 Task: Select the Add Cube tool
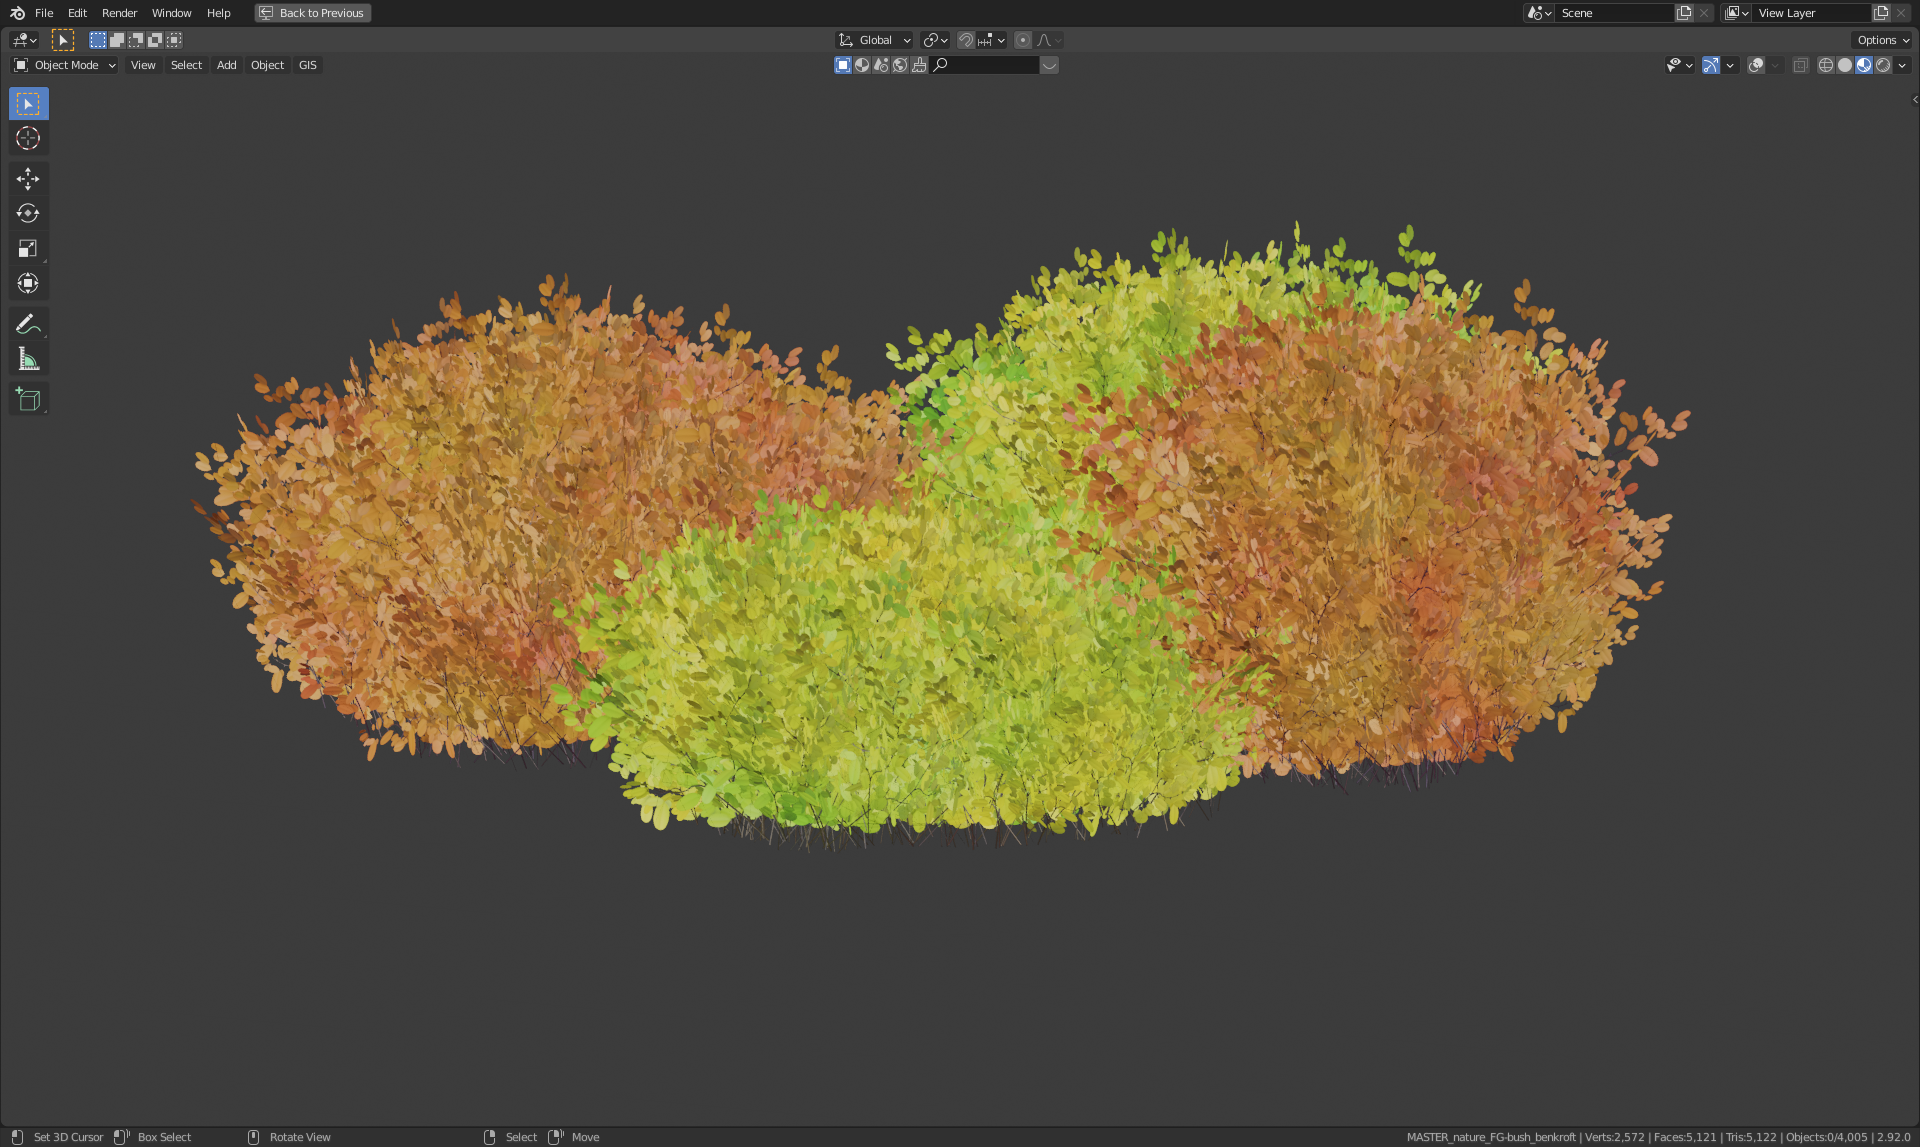pos(28,400)
